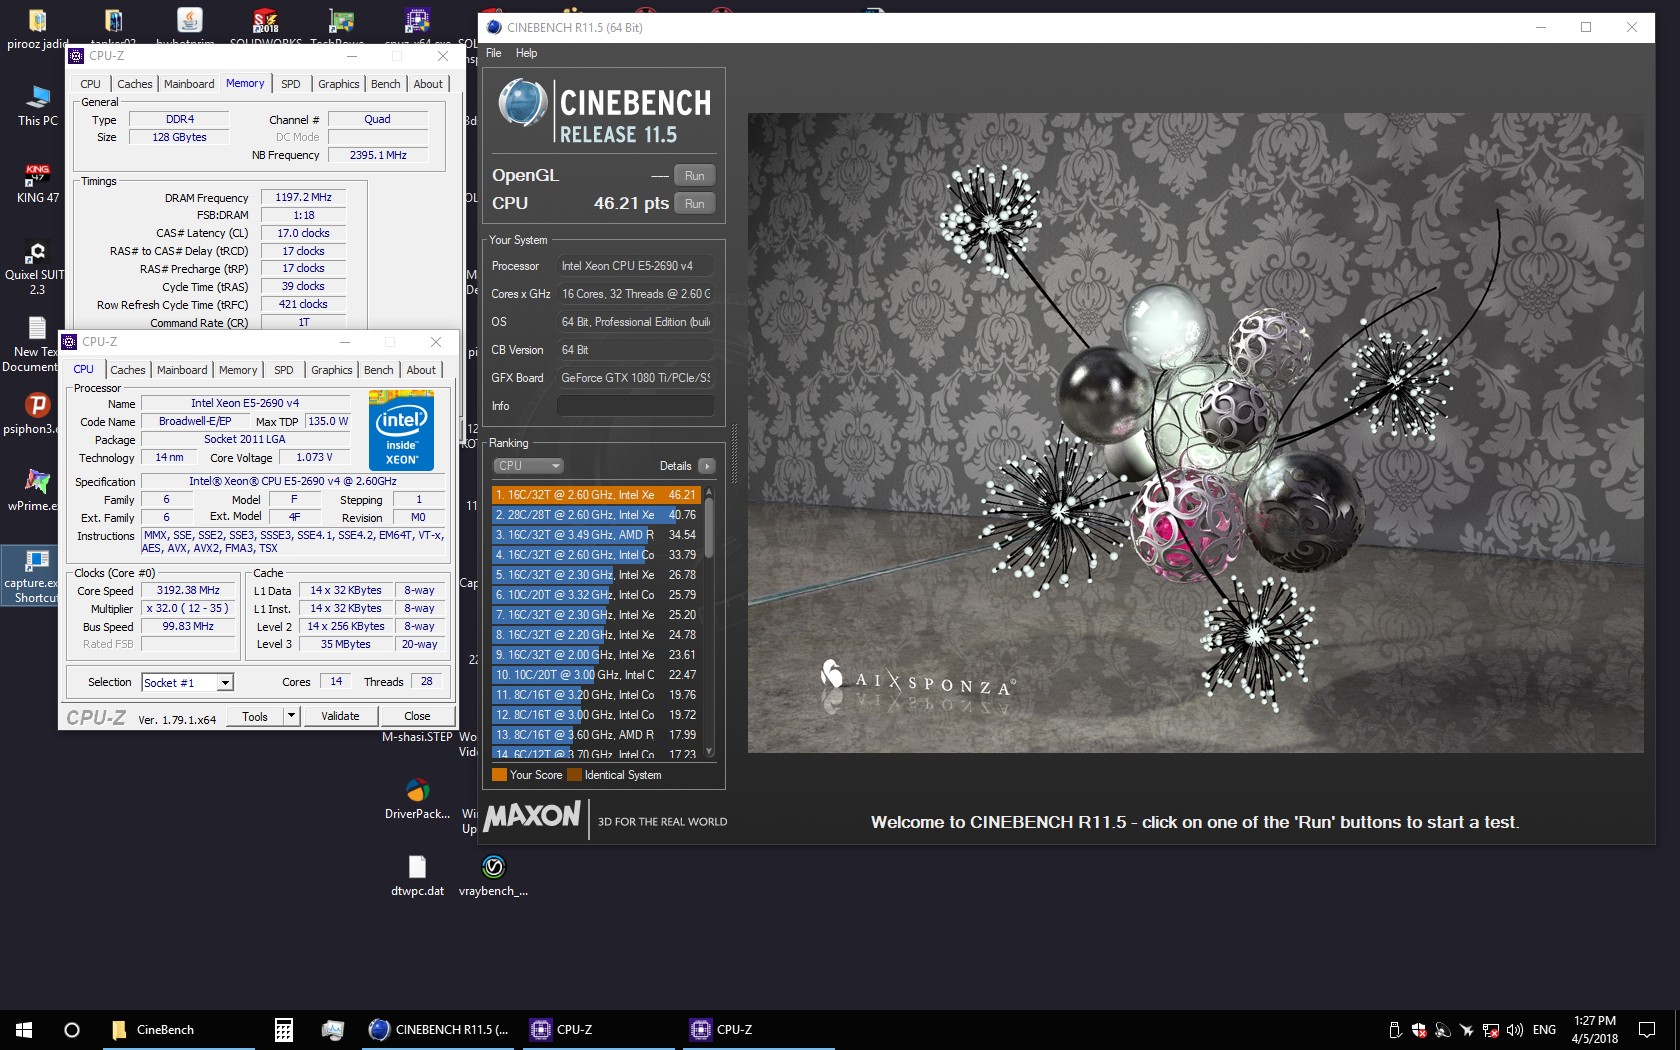Viewport: 1680px width, 1050px height.
Task: Open Memory tab in front CPU-Z window
Action: point(238,370)
